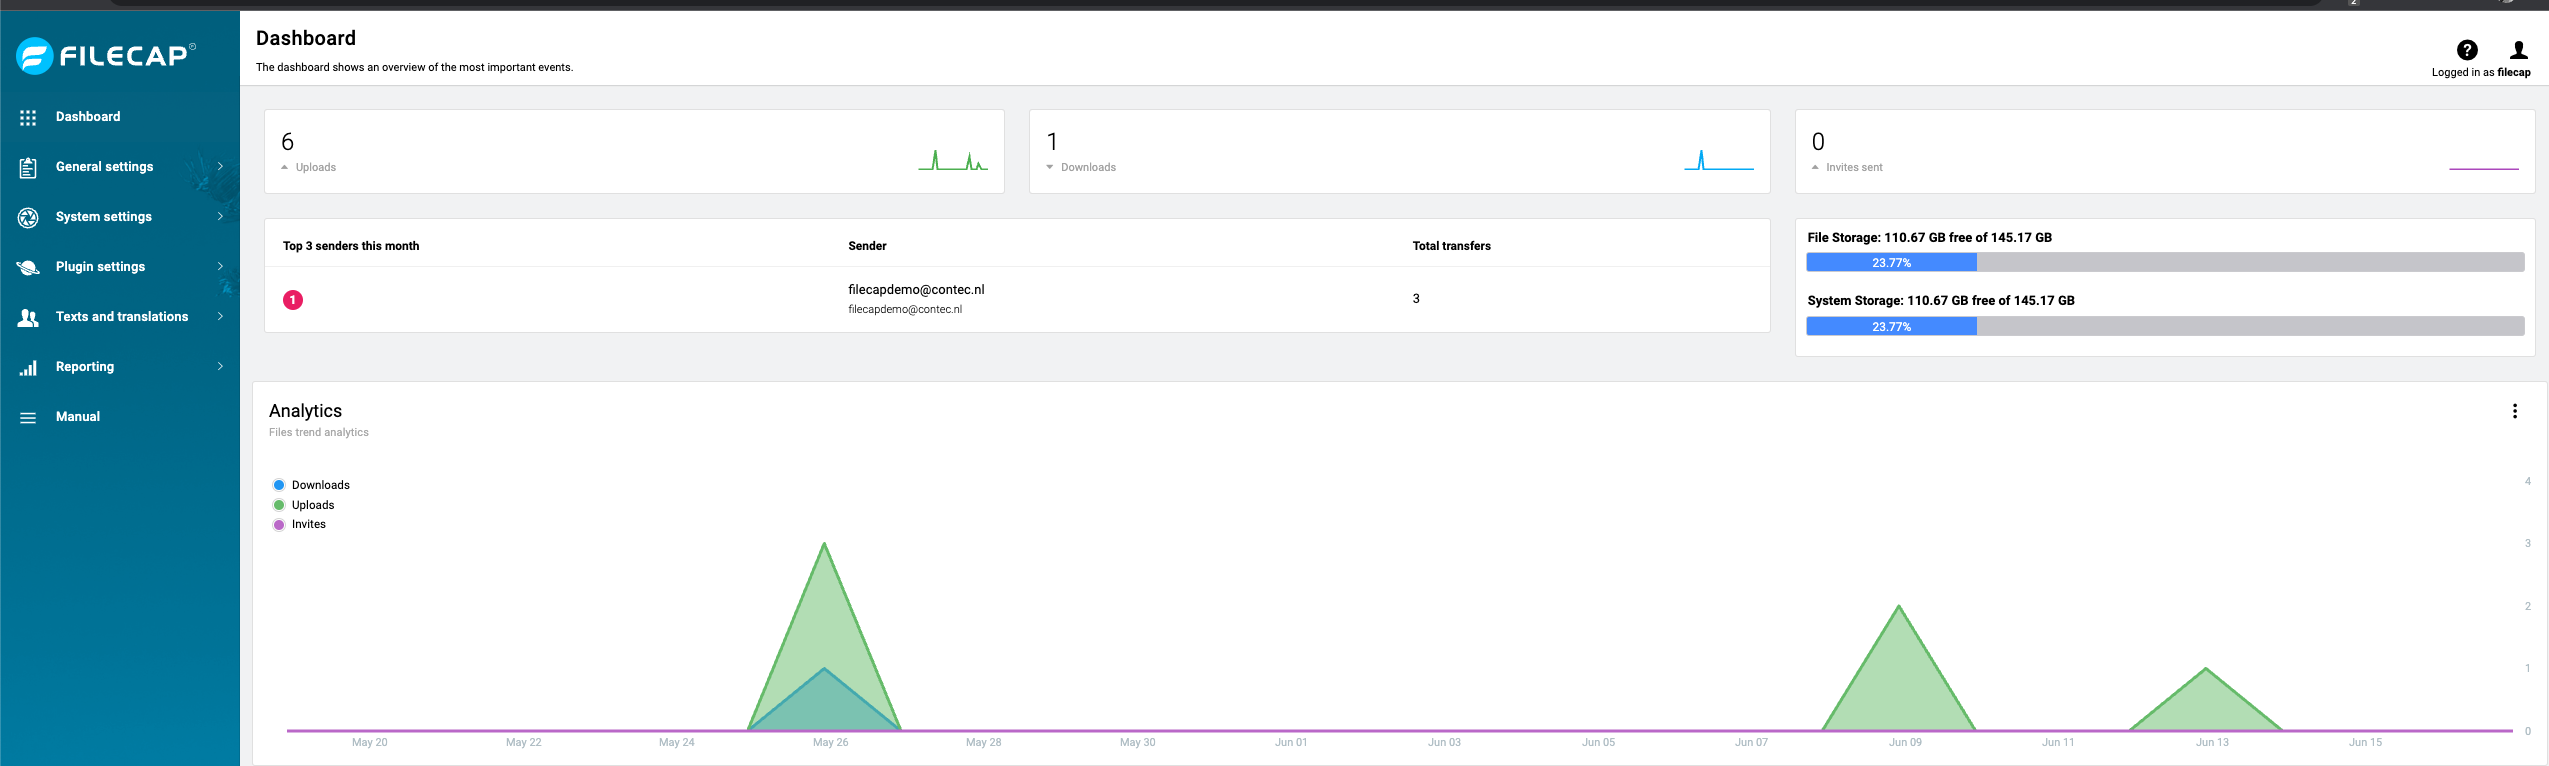Click the up arrow beside Uploads
The height and width of the screenshot is (766, 2549).
click(x=285, y=167)
